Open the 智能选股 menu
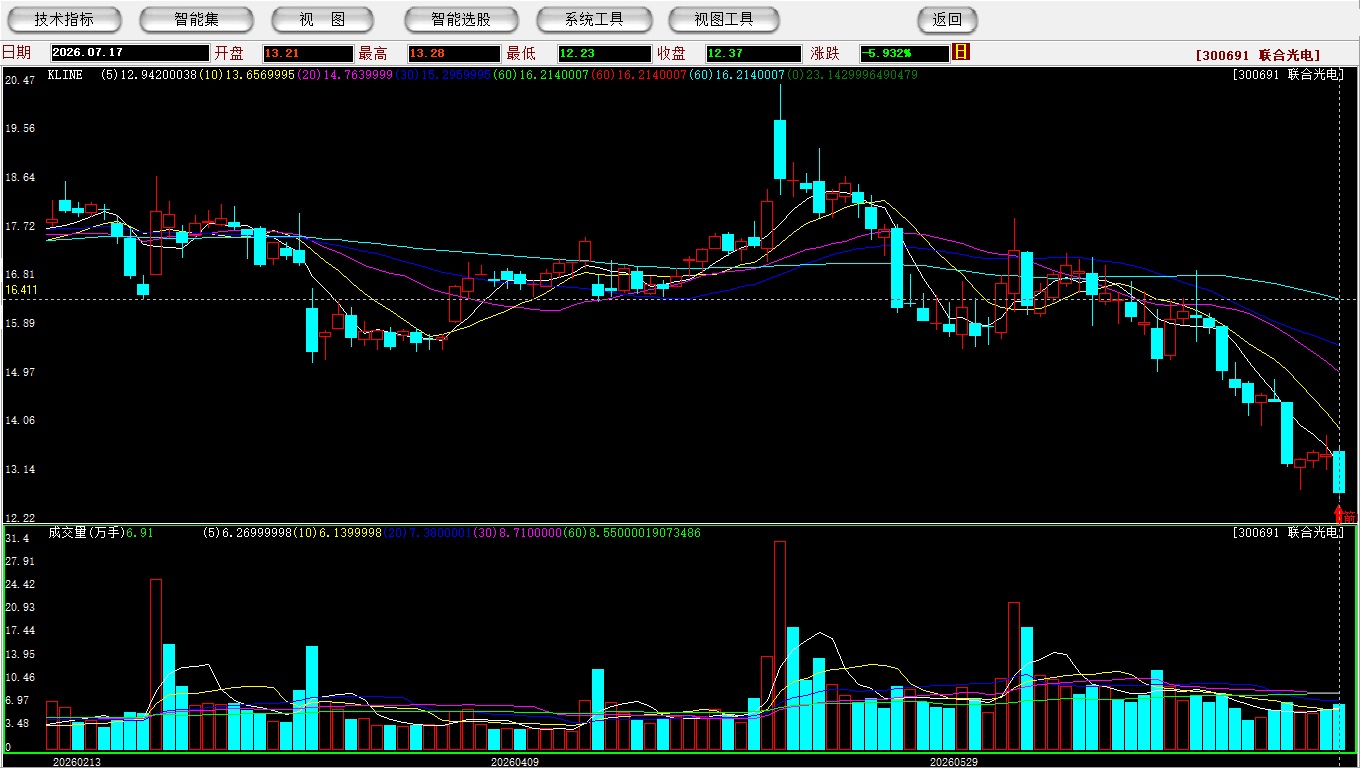This screenshot has width=1360, height=768. (x=461, y=19)
